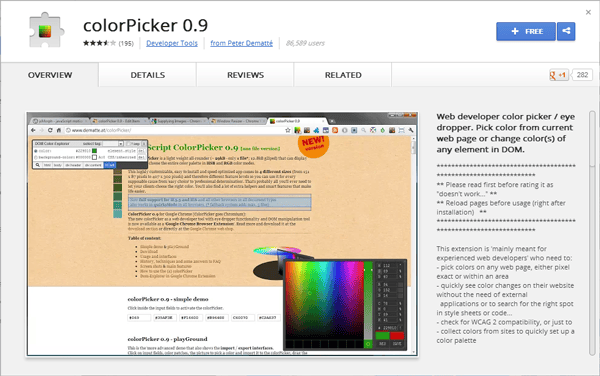The height and width of the screenshot is (376, 600).
Task: Open the Developer Tools category link
Action: [x=172, y=43]
